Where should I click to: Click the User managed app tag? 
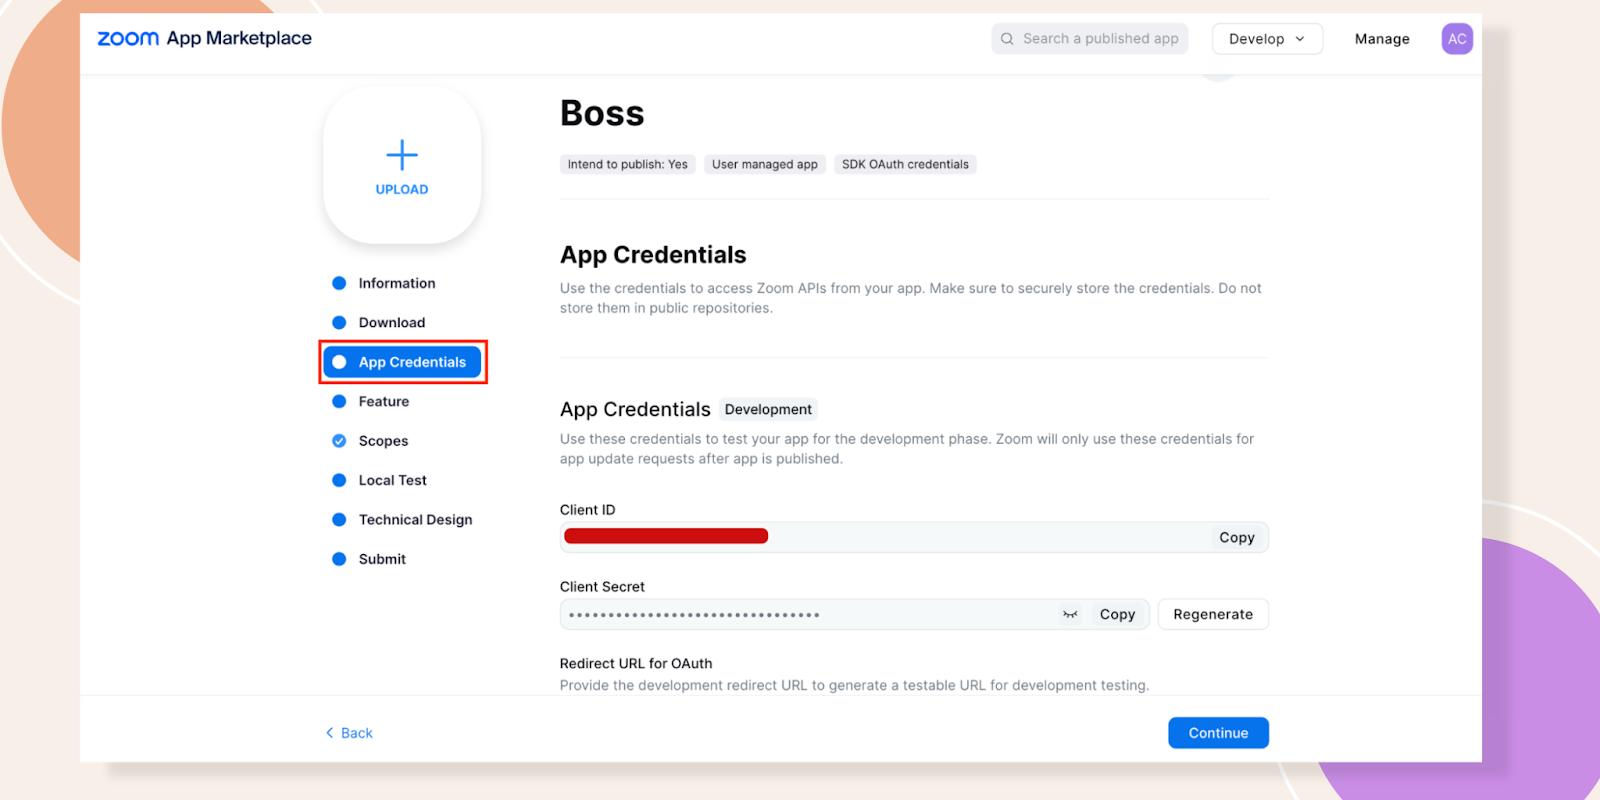click(x=765, y=164)
